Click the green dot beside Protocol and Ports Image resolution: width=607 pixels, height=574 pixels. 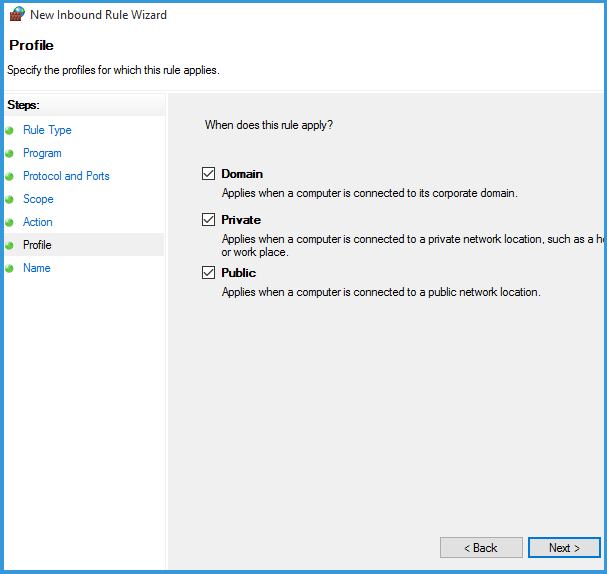pyautogui.click(x=10, y=177)
